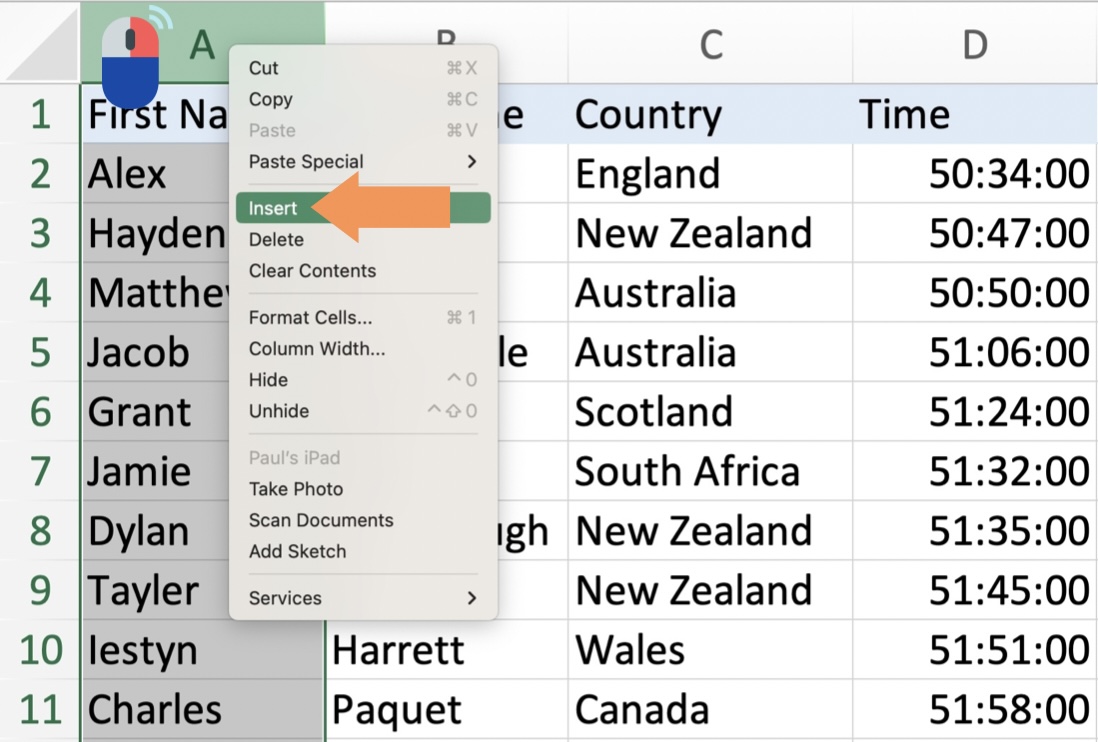Click the Dylan cell
This screenshot has width=1098, height=742.
coord(155,531)
